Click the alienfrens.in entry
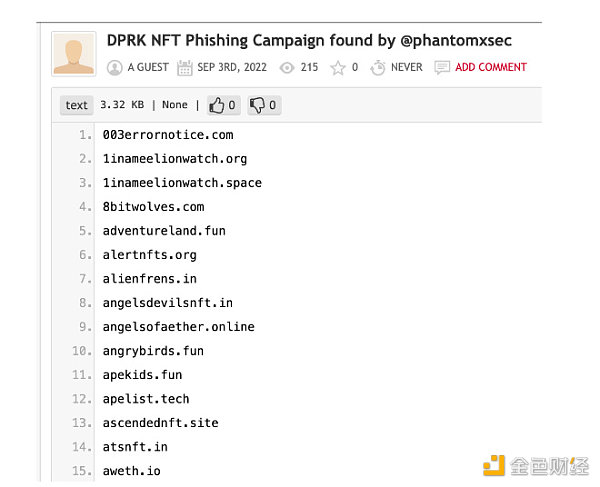This screenshot has width=600, height=487. pos(150,279)
